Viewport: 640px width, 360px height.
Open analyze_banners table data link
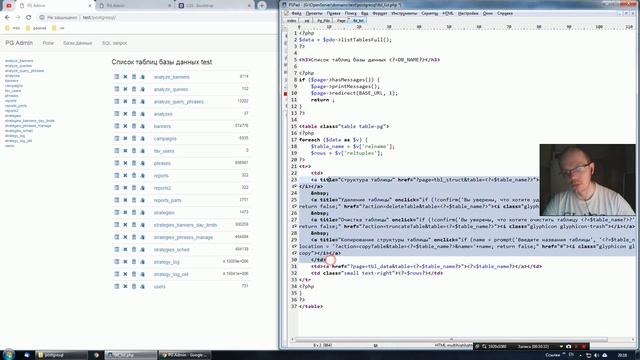click(171, 77)
